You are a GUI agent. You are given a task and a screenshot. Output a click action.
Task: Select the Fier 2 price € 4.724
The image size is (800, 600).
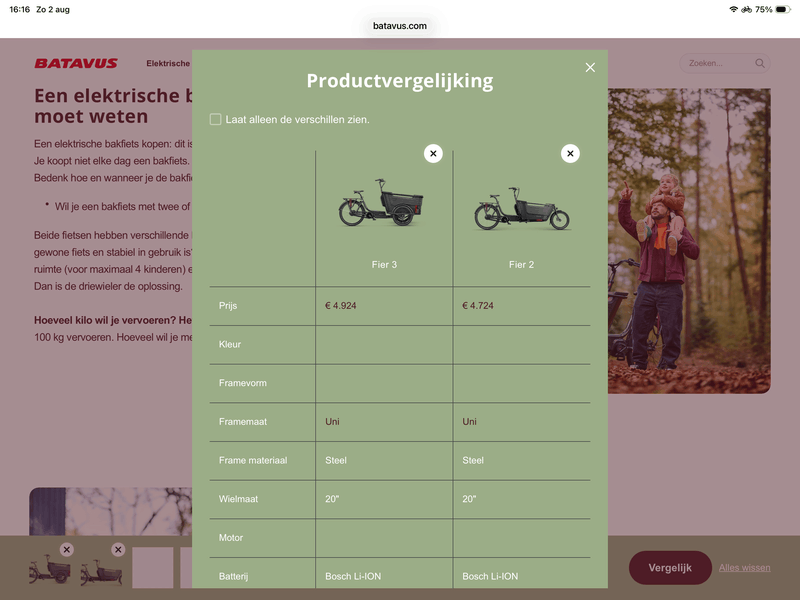pos(478,306)
